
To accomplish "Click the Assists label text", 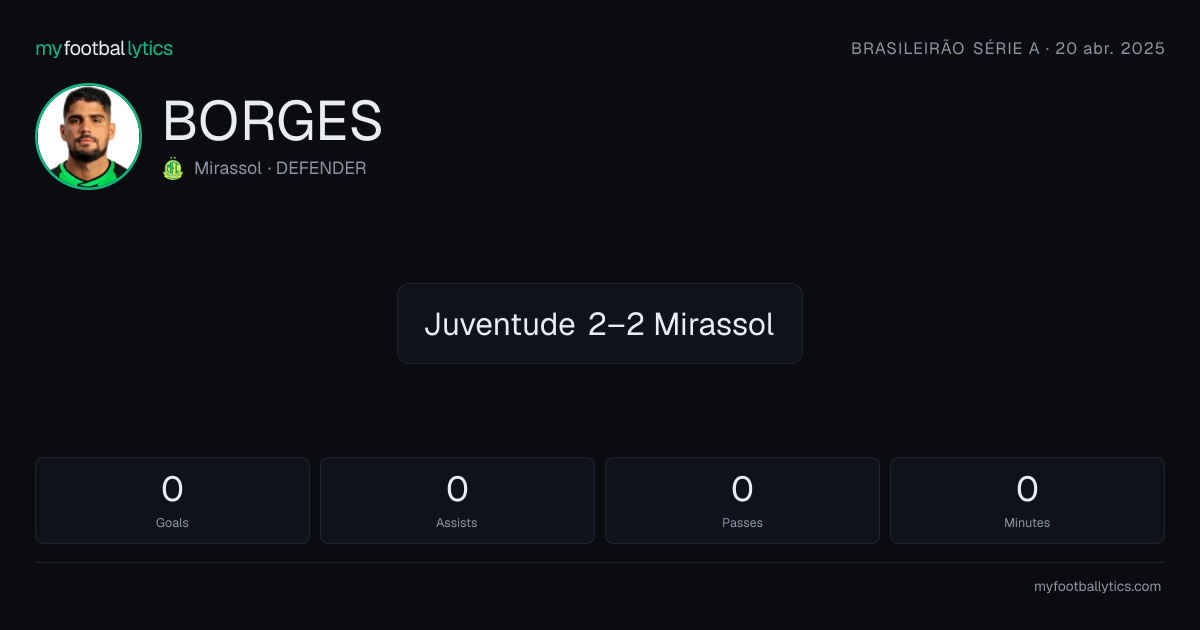I will point(457,522).
